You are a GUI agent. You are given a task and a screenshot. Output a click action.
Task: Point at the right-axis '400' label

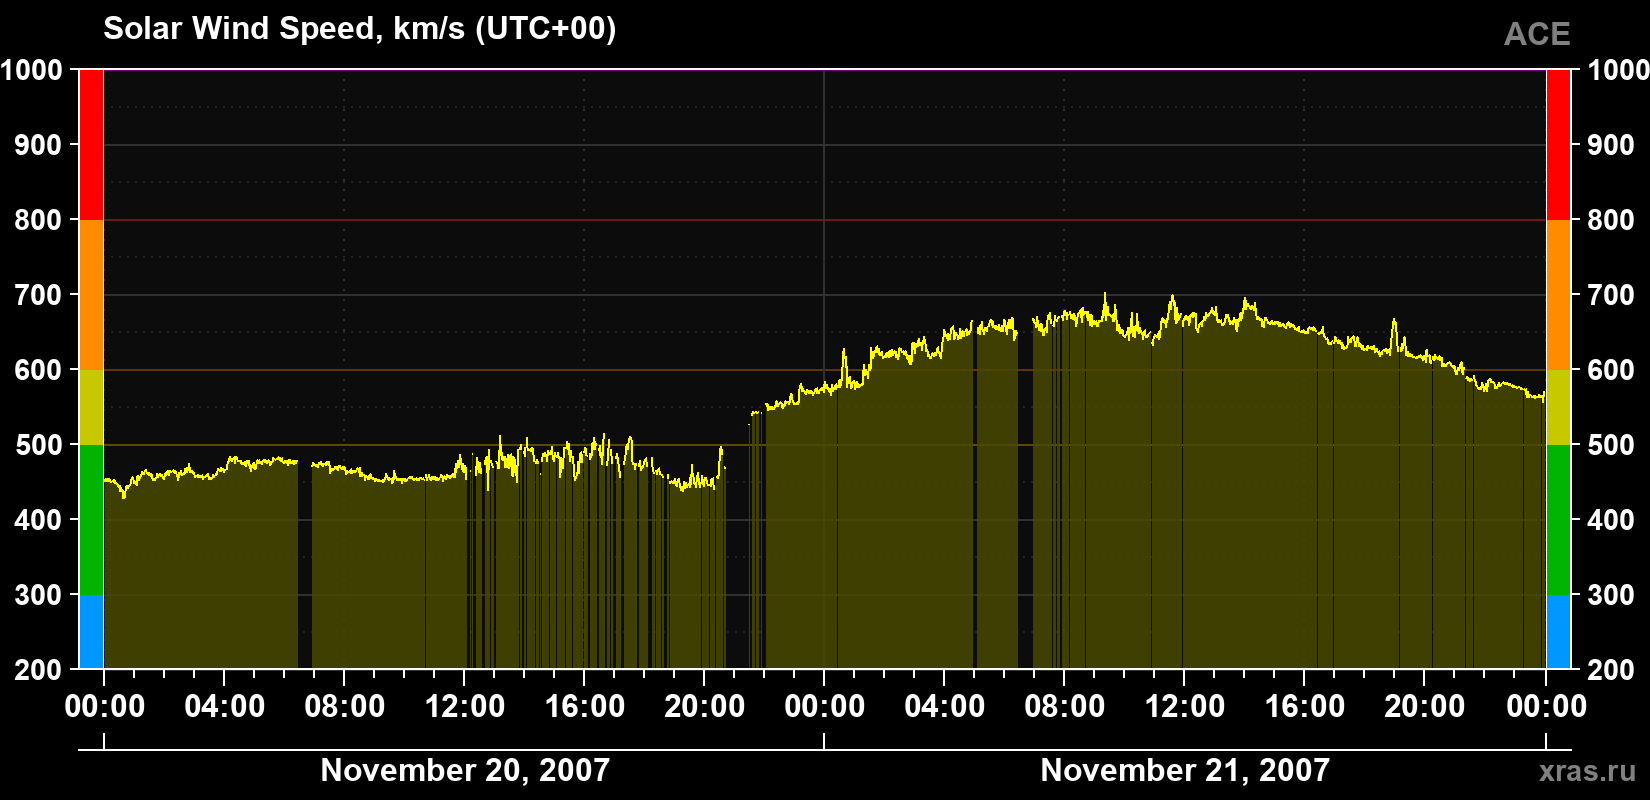(x=1611, y=520)
